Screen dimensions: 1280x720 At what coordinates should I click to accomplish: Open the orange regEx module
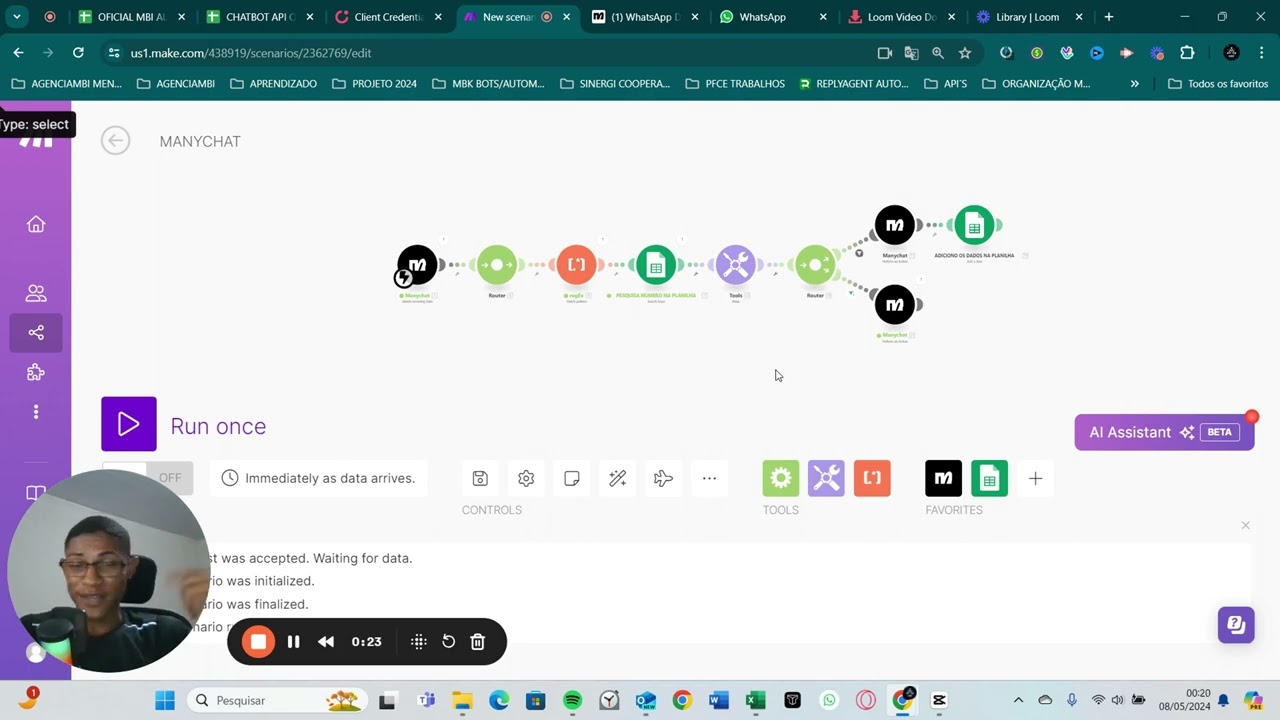[576, 265]
